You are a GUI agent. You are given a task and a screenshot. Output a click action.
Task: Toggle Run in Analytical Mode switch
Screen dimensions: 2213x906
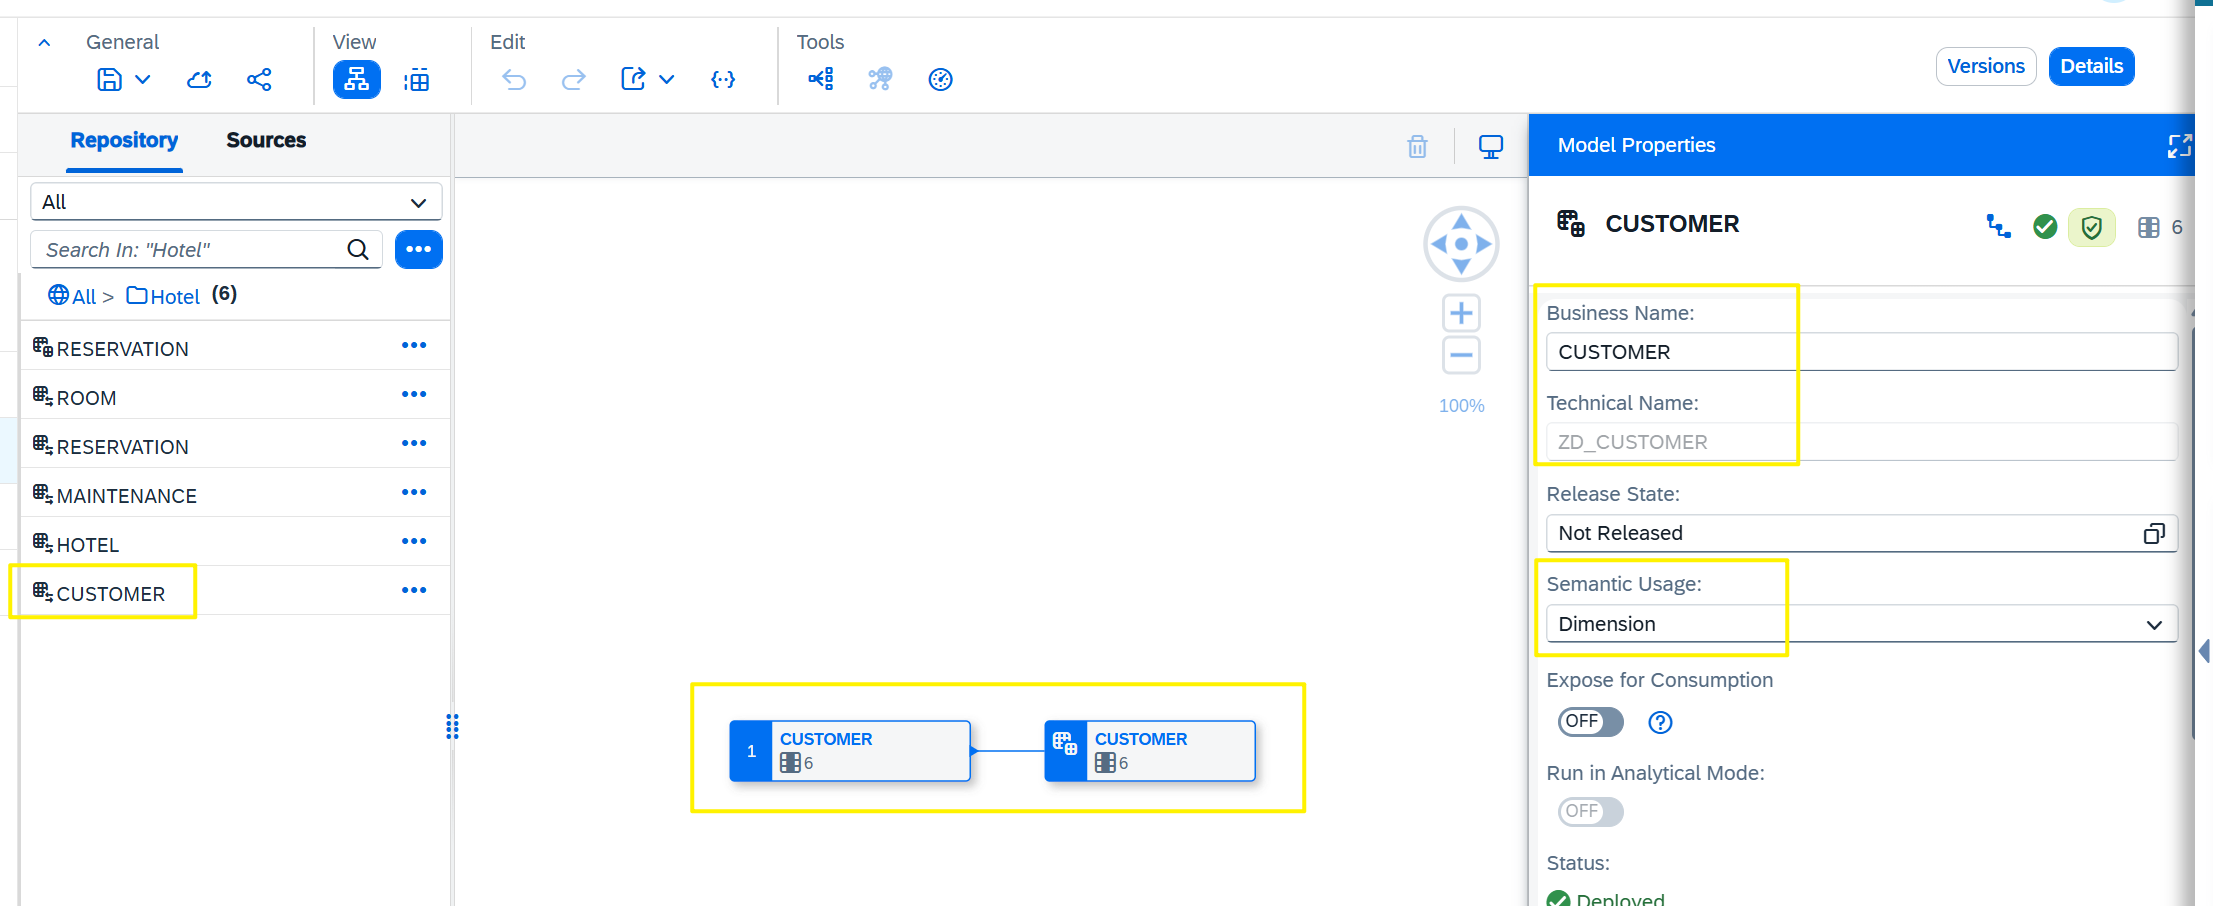point(1590,812)
